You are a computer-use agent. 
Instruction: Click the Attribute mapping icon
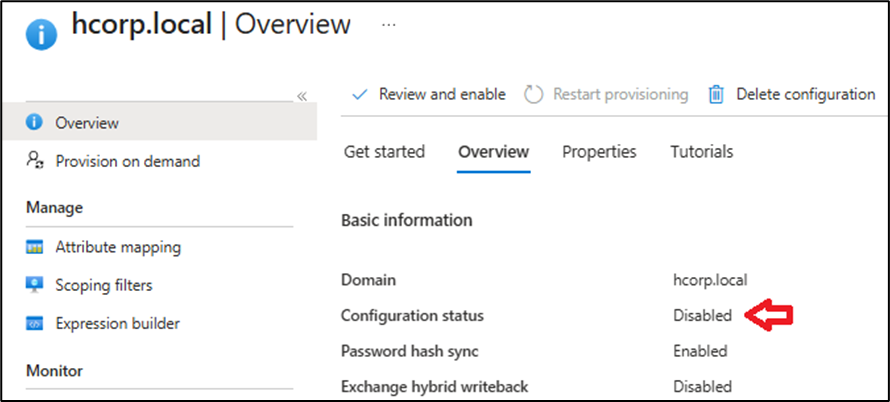point(35,247)
